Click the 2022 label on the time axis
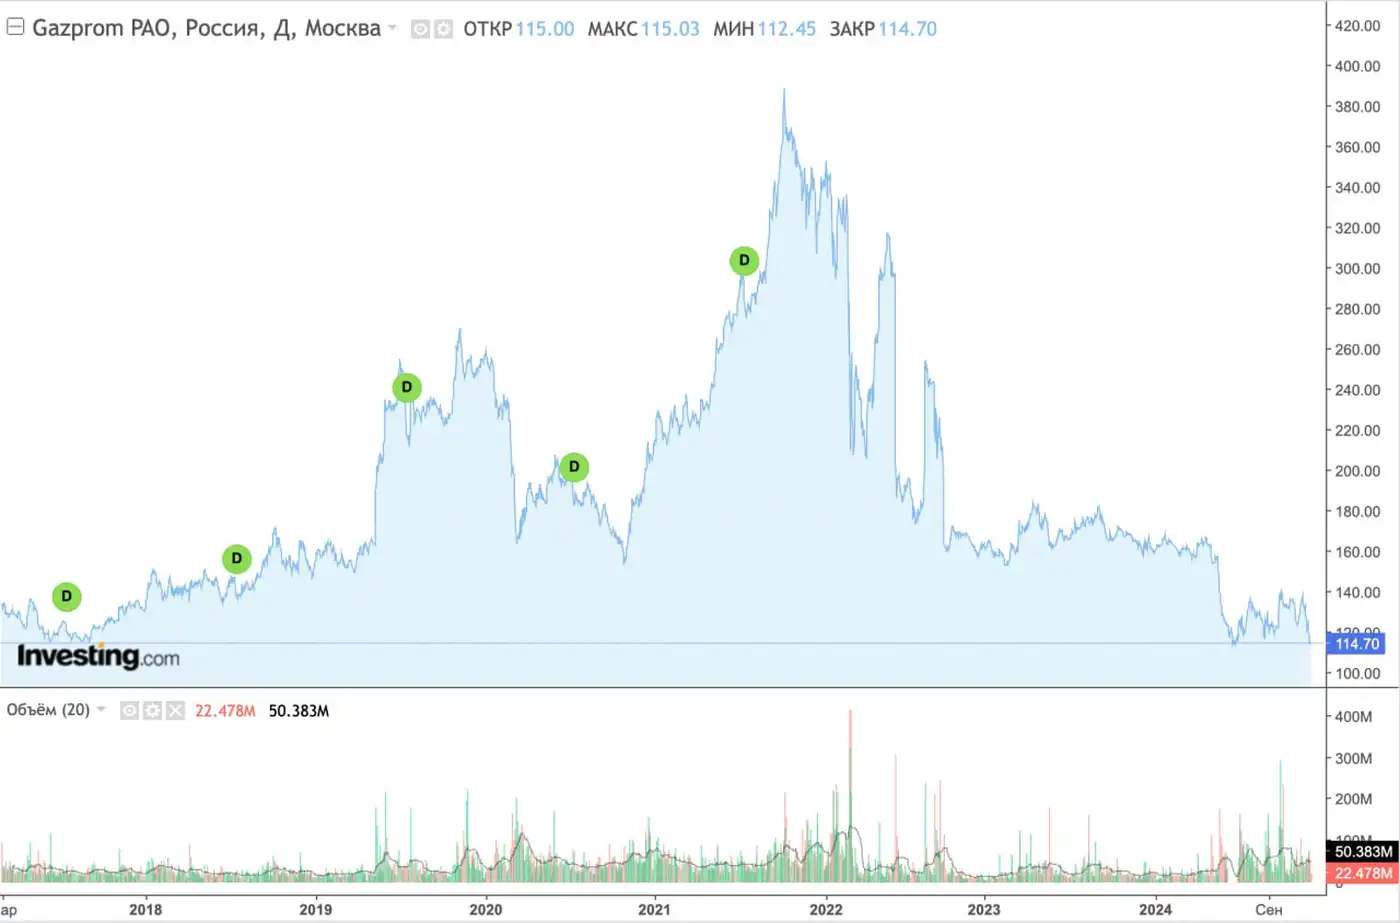 [x=826, y=909]
